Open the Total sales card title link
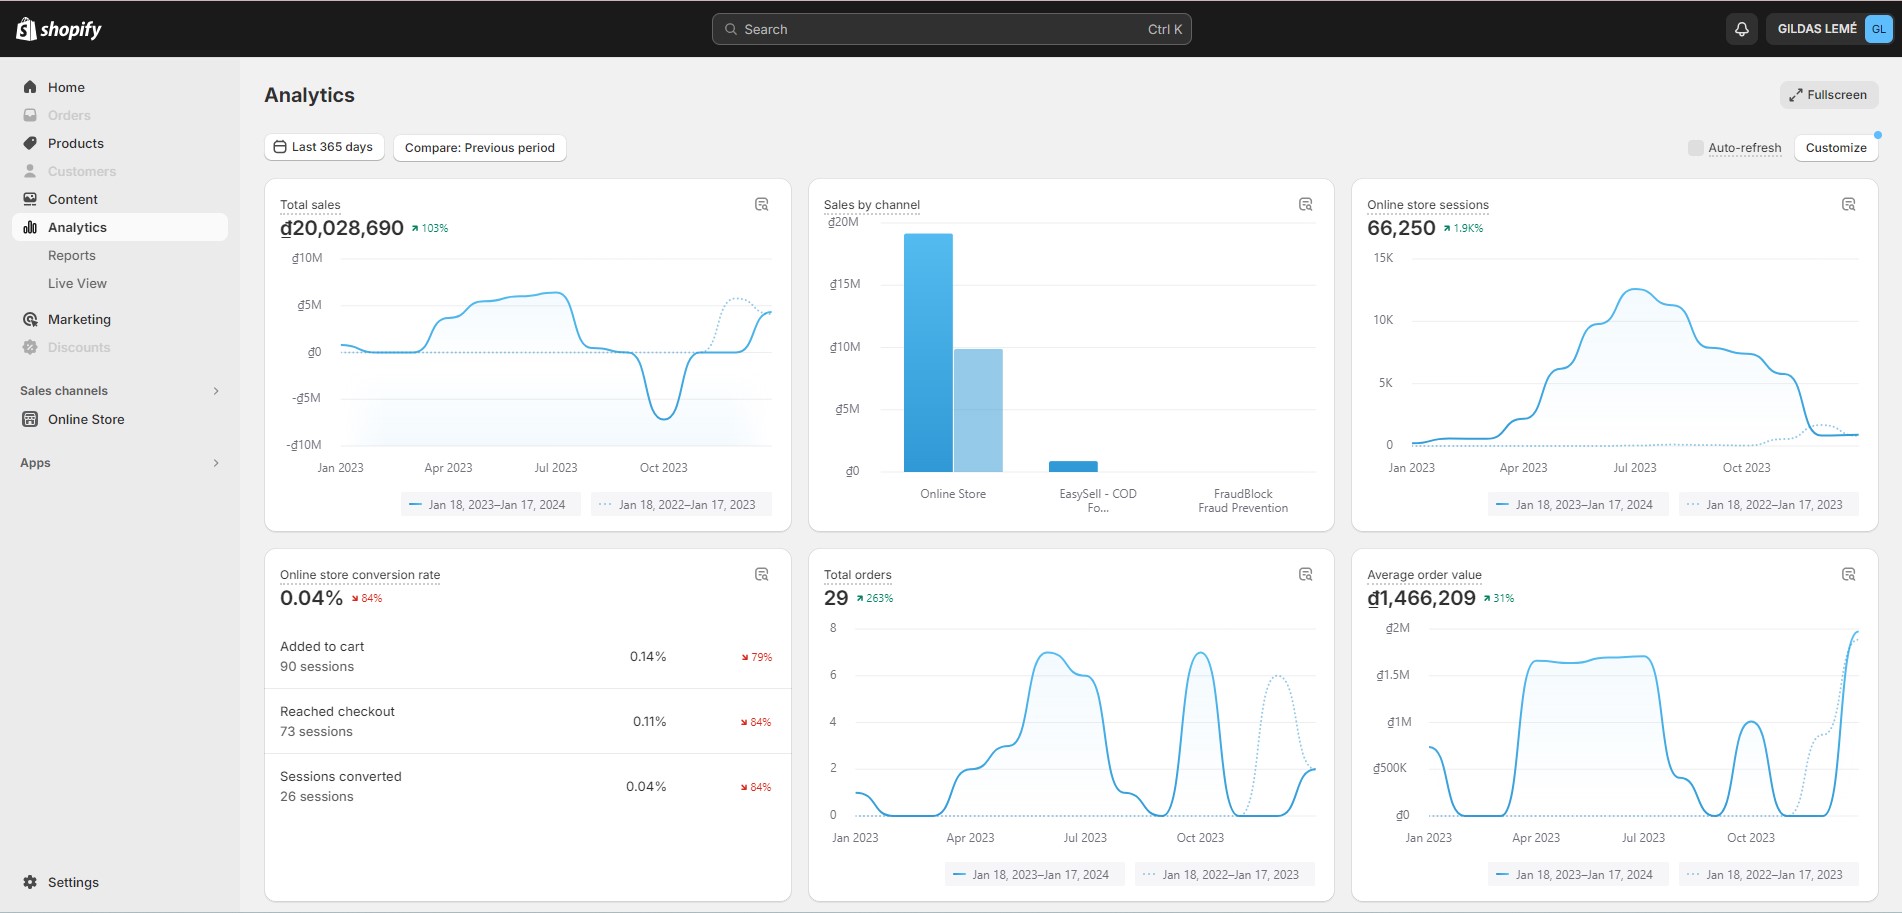Viewport: 1902px width, 913px height. click(310, 205)
